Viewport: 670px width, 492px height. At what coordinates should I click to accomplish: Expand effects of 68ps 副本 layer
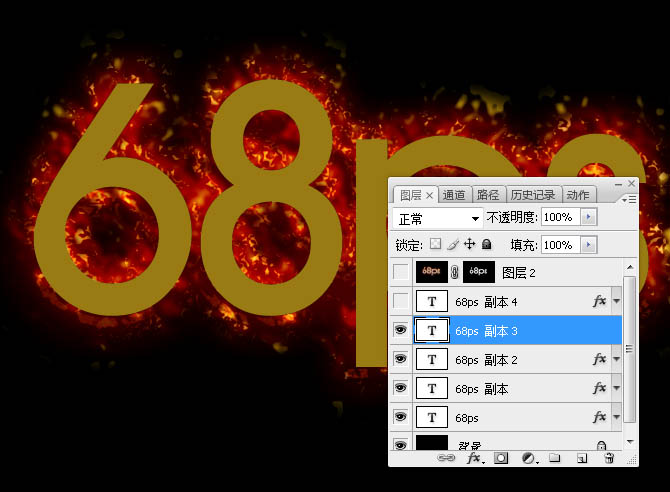coord(617,388)
